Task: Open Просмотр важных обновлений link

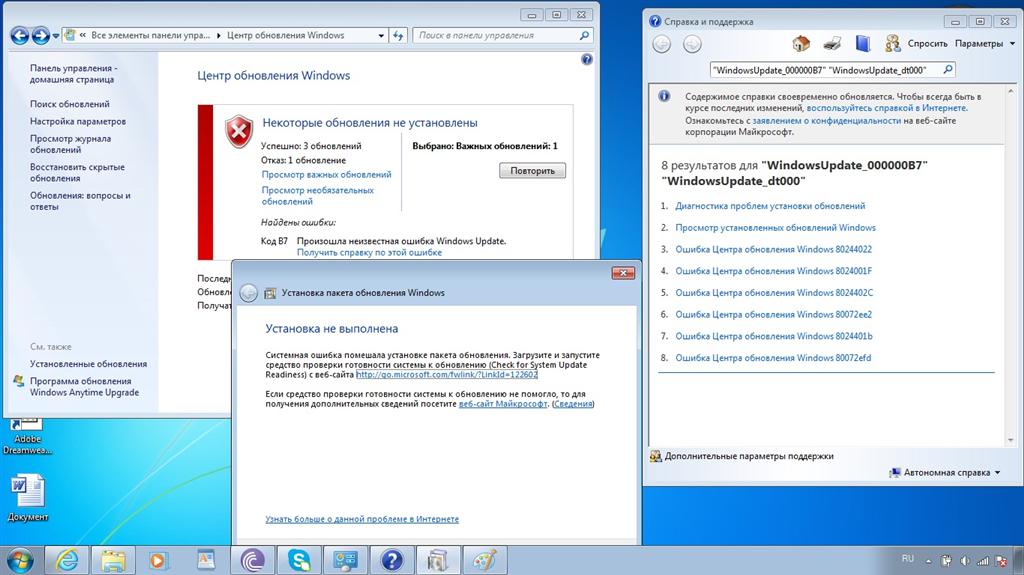Action: pos(327,174)
